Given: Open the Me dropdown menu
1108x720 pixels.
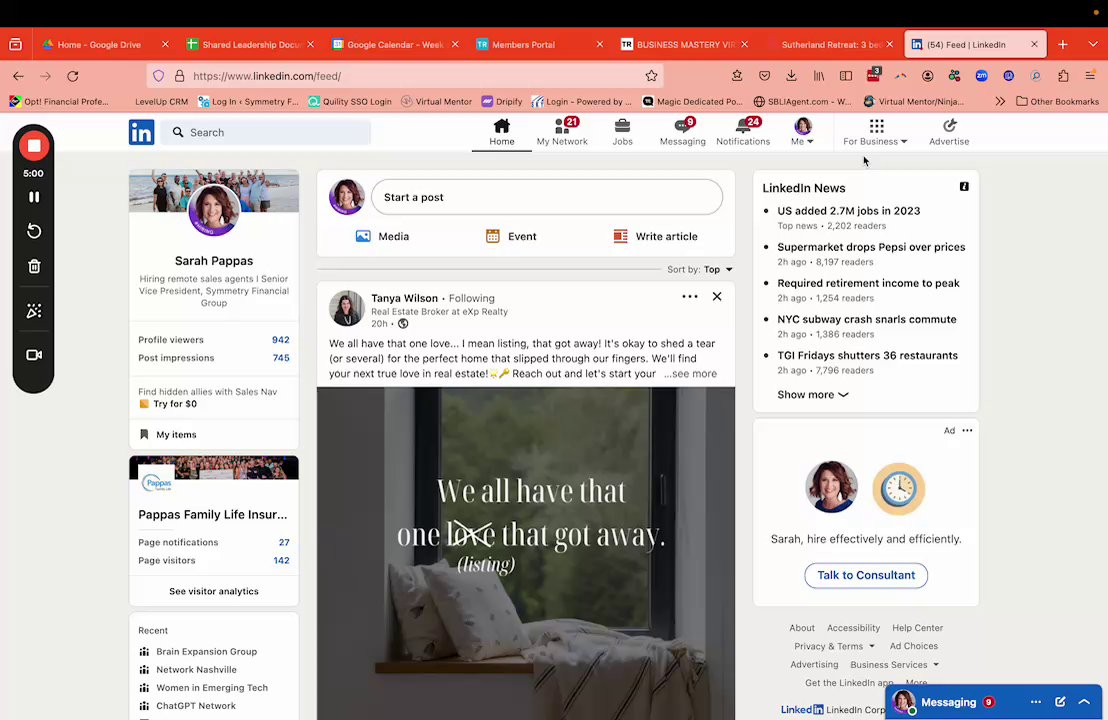Looking at the screenshot, I should tap(802, 132).
